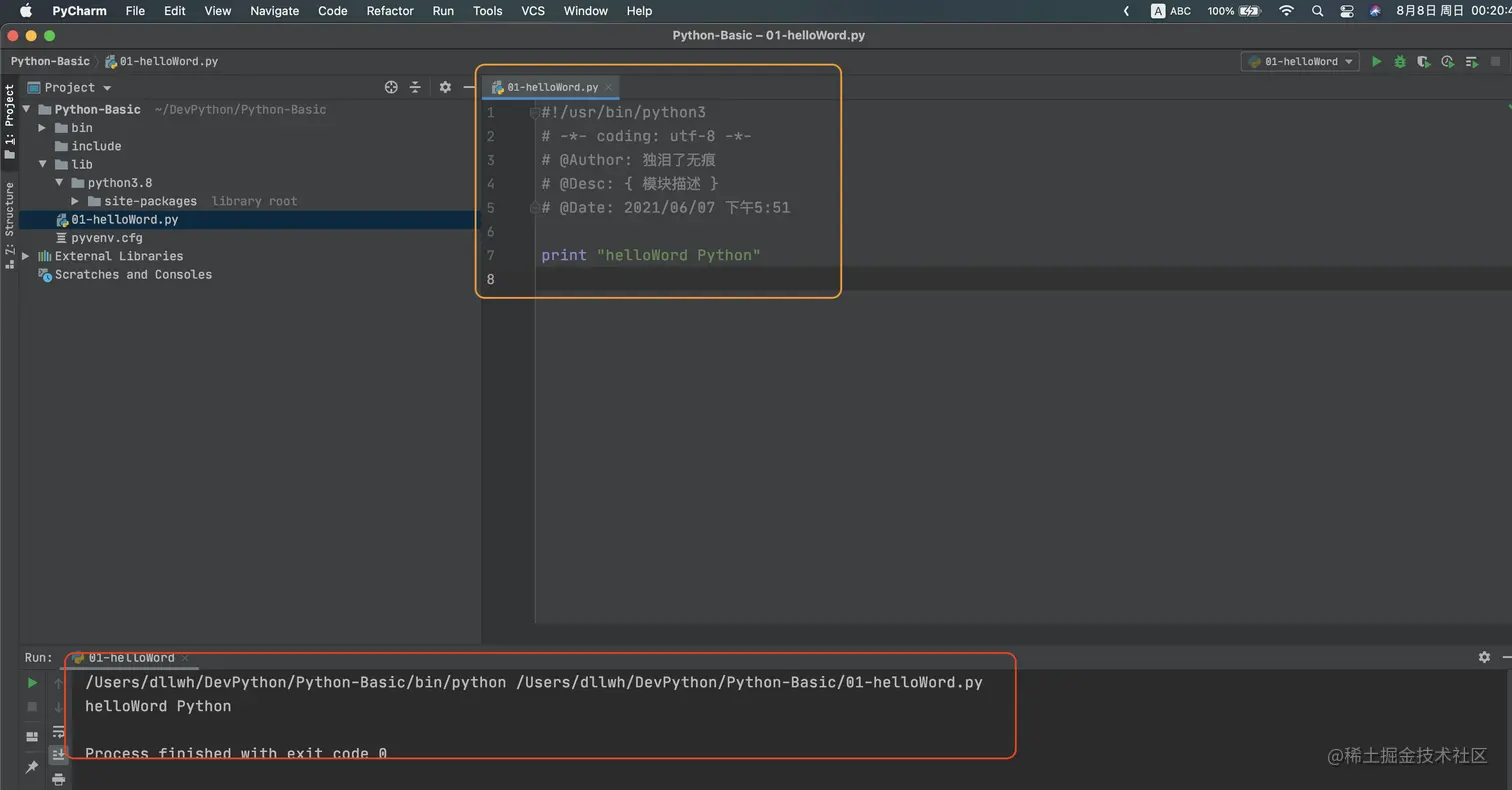Place cursor on print "helloWord Python" line
Image resolution: width=1512 pixels, height=790 pixels.
tap(651, 255)
